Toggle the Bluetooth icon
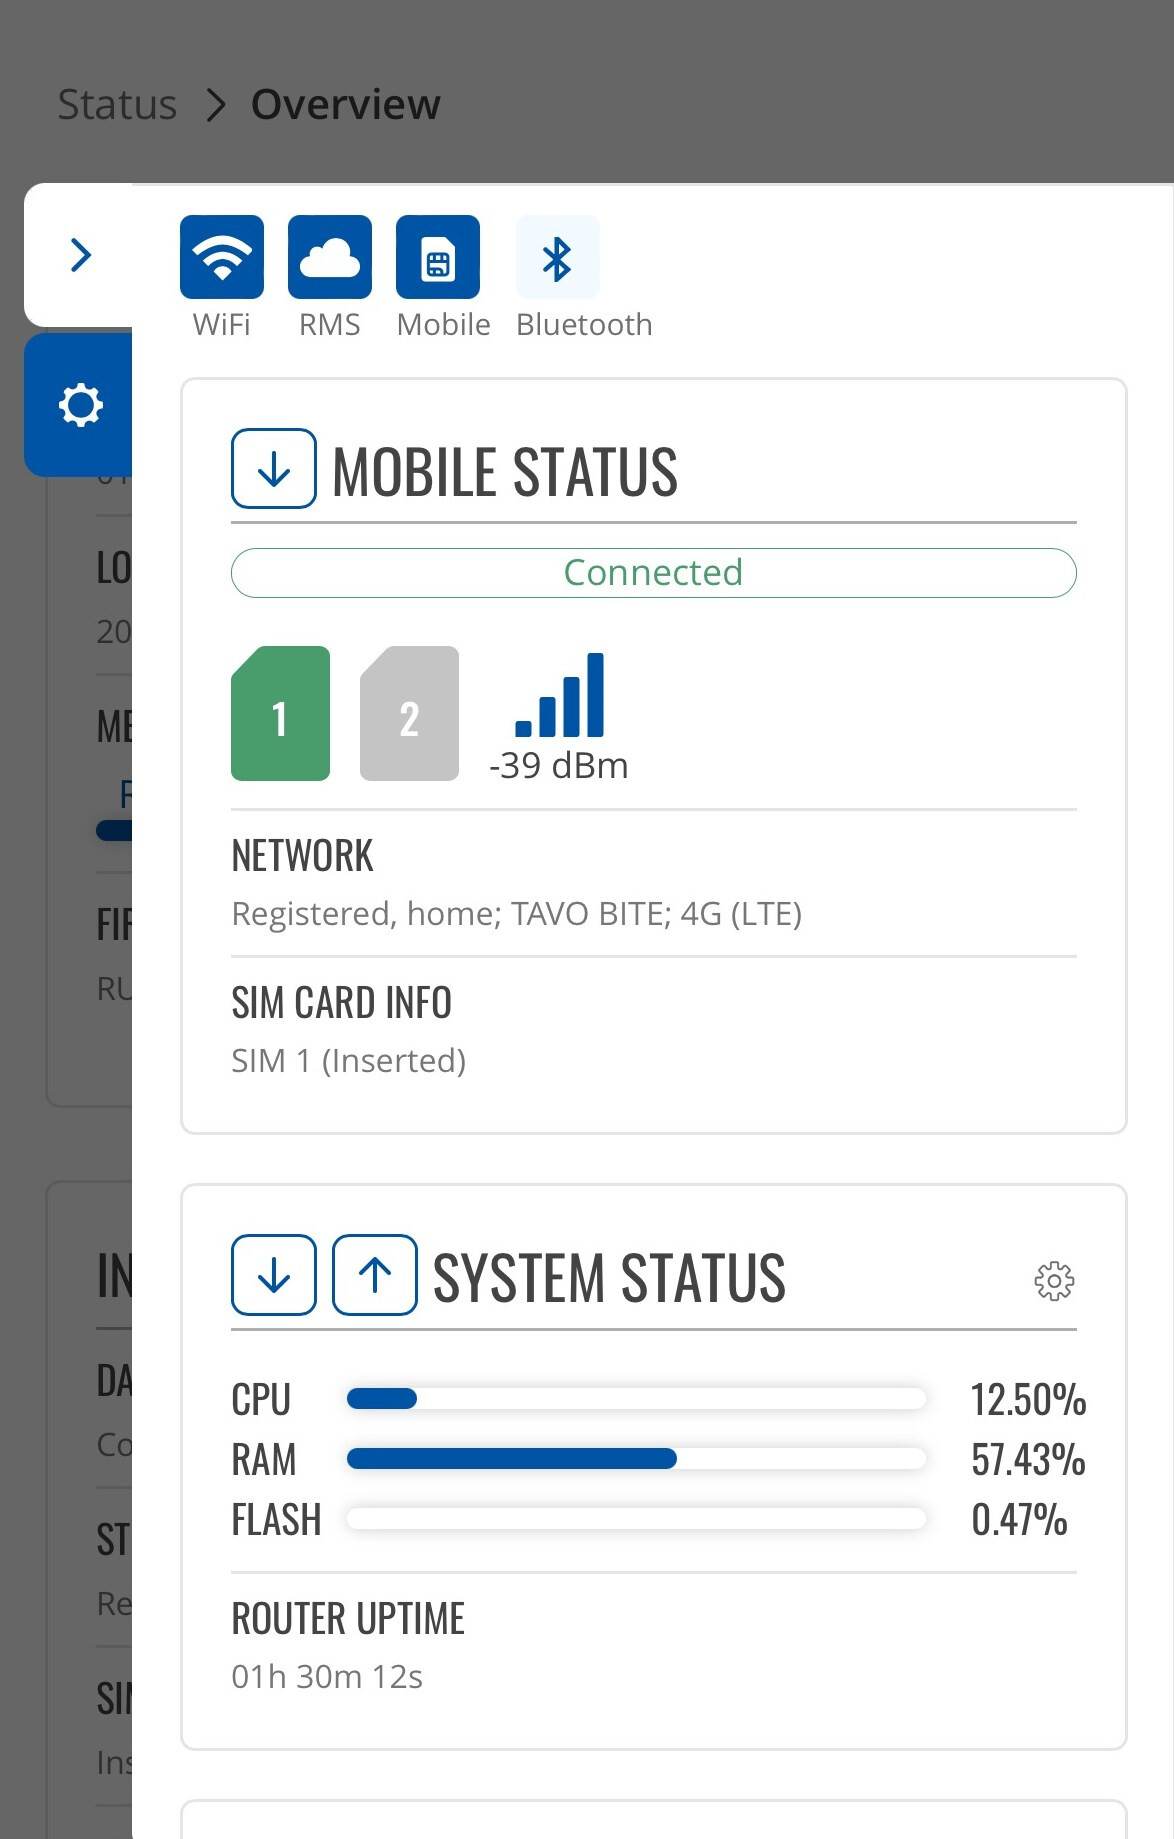Image resolution: width=1174 pixels, height=1839 pixels. pyautogui.click(x=557, y=257)
